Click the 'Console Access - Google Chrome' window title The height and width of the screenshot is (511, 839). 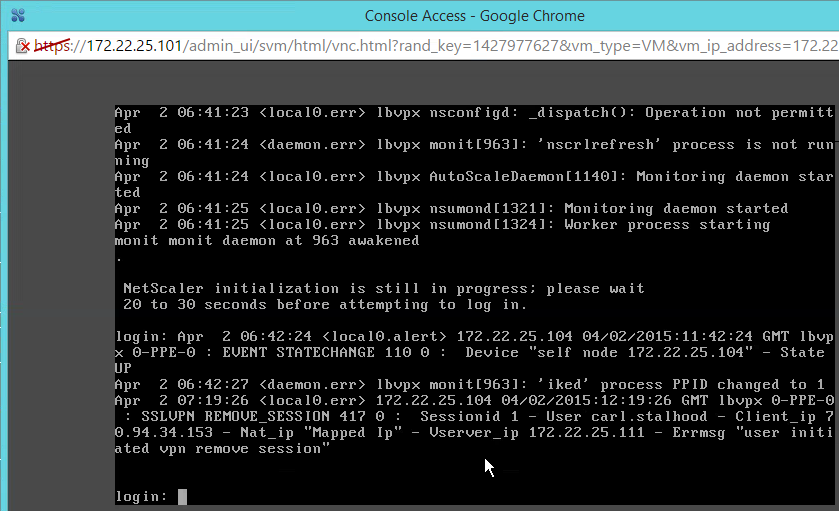475,16
